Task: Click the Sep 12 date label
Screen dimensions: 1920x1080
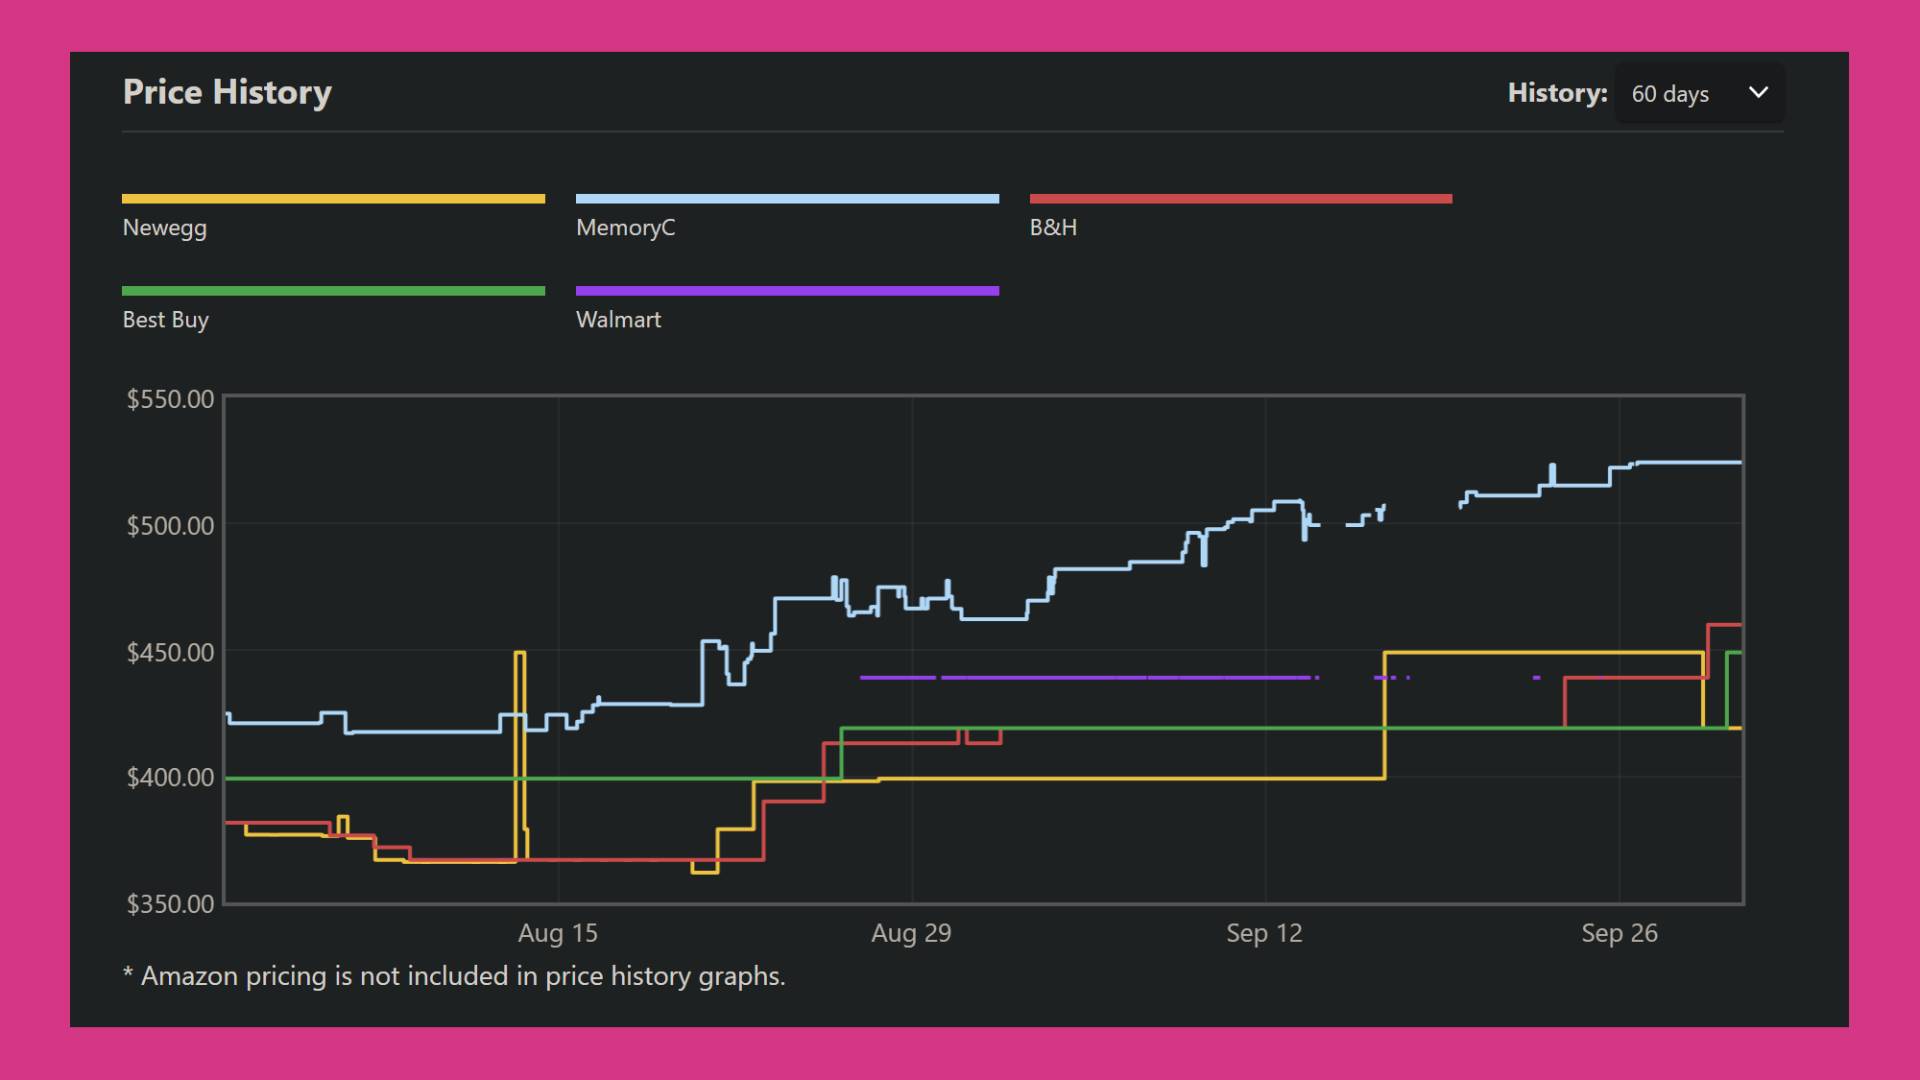Action: [1264, 933]
